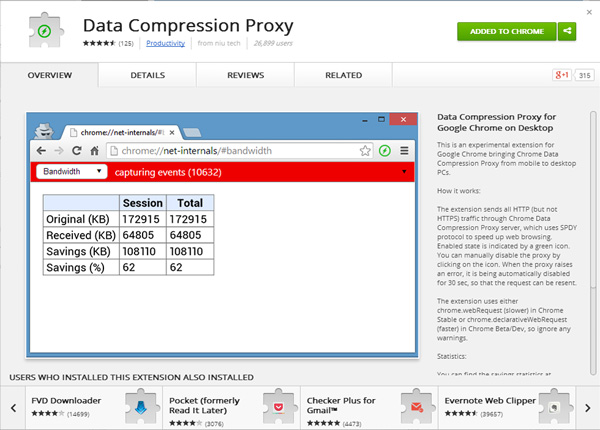Click Evernote Web Clipper's star rating

coord(461,413)
